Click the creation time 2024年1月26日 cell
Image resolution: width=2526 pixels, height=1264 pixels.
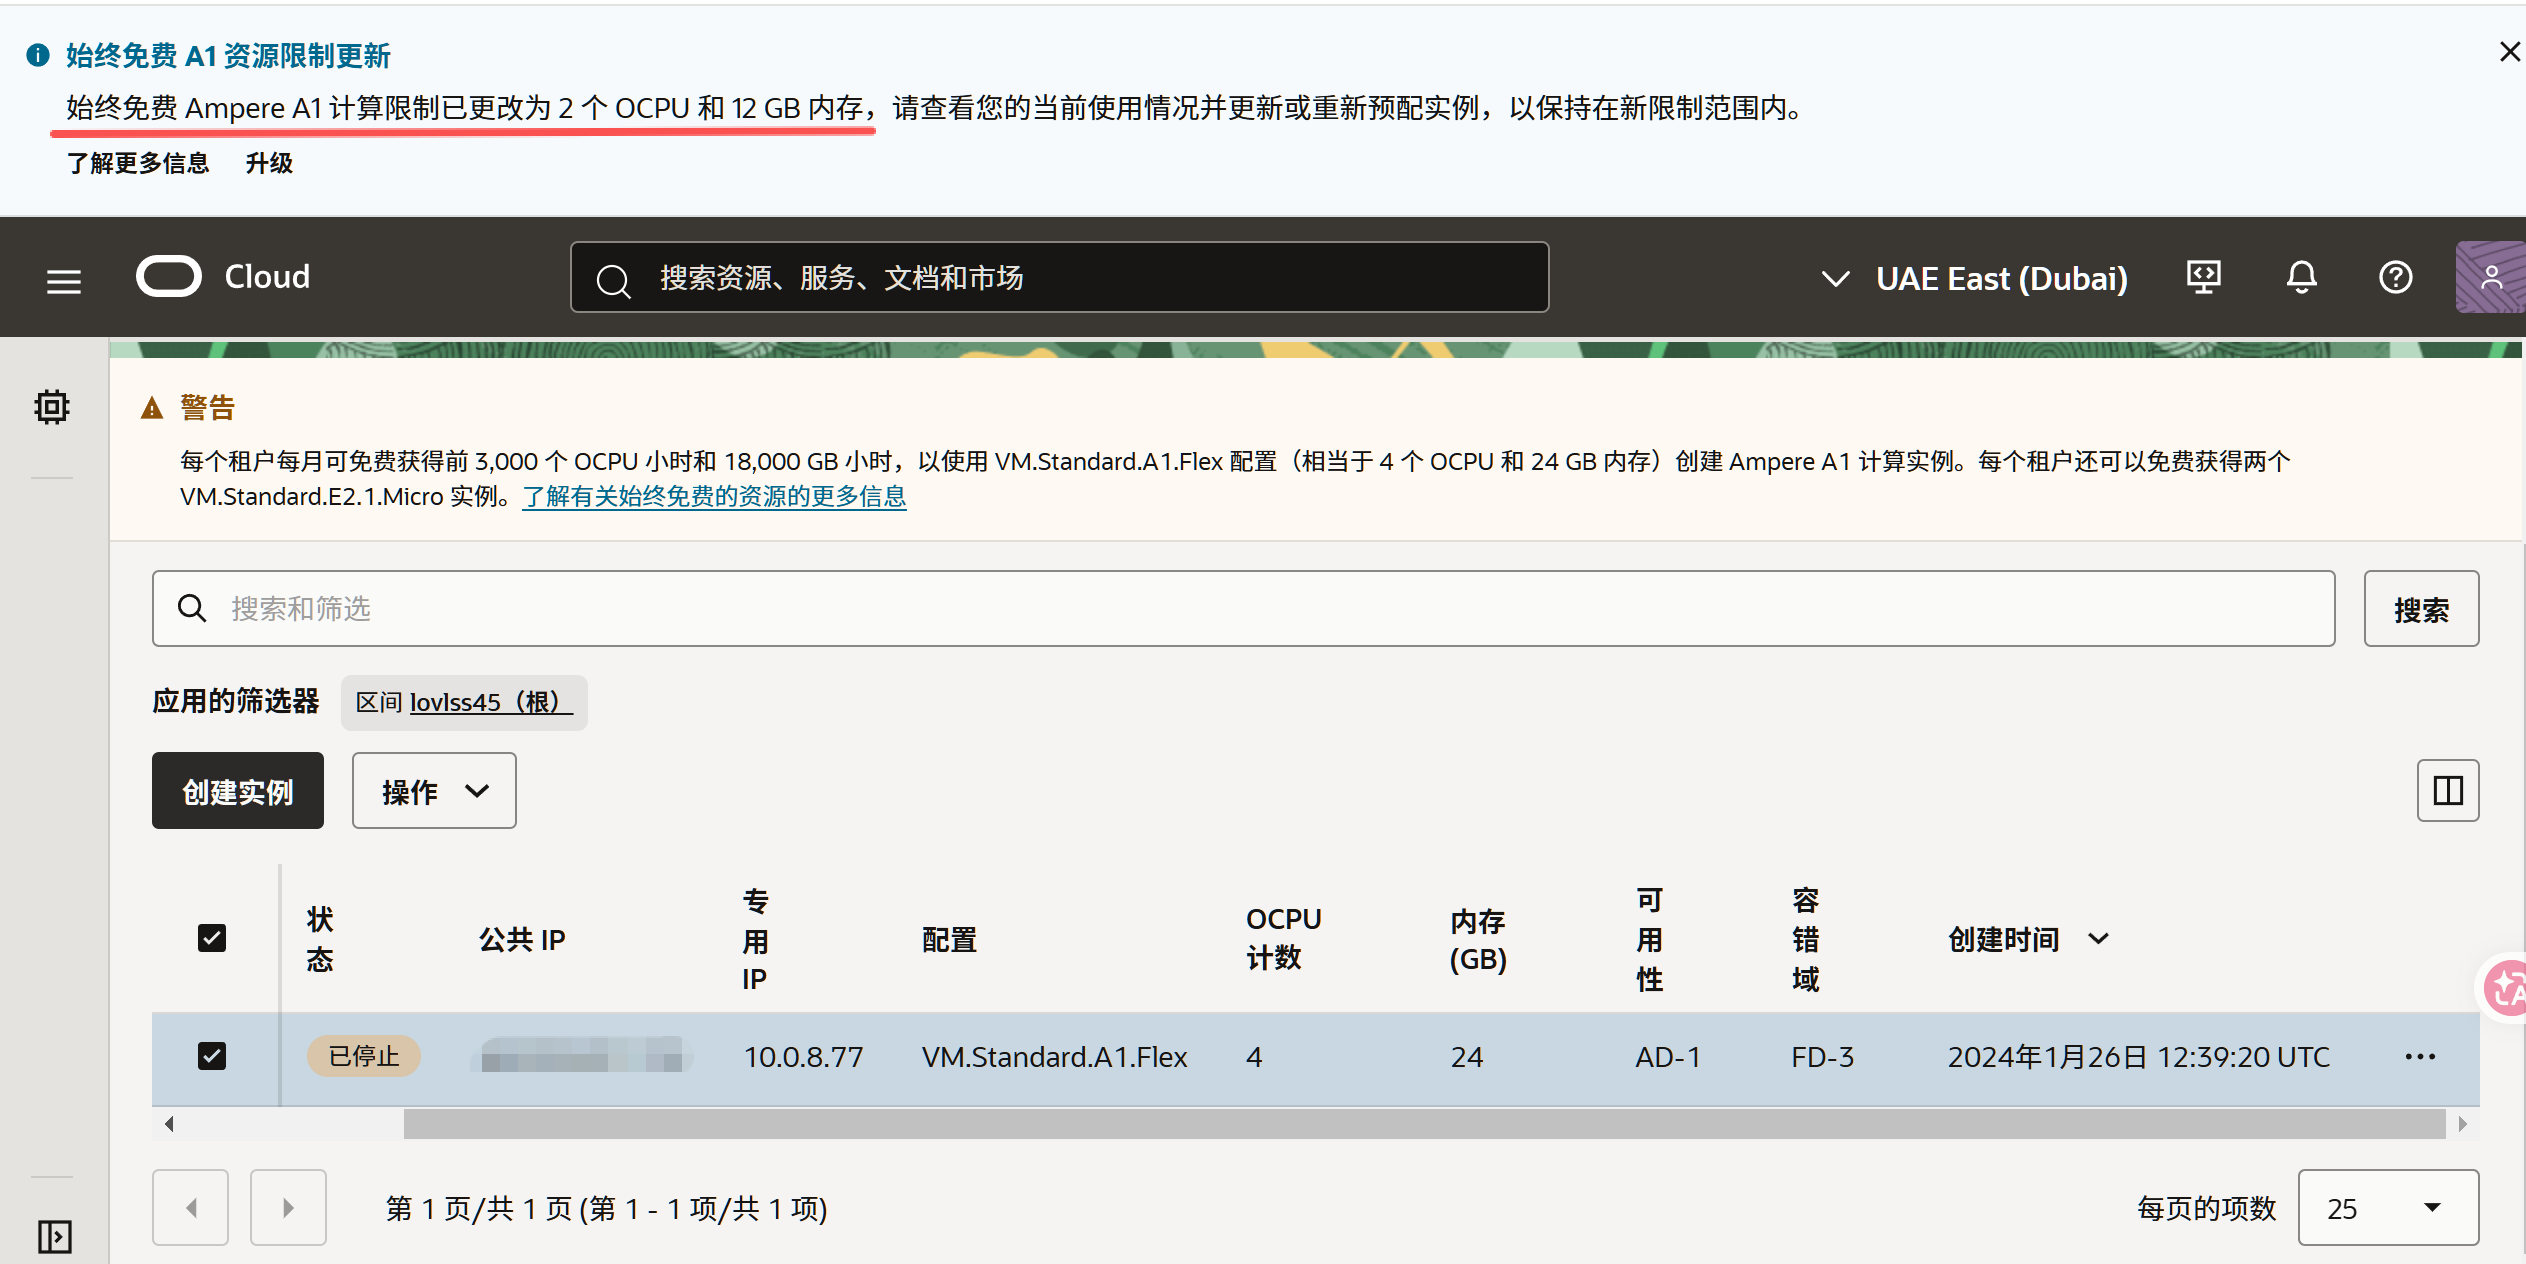2138,1057
